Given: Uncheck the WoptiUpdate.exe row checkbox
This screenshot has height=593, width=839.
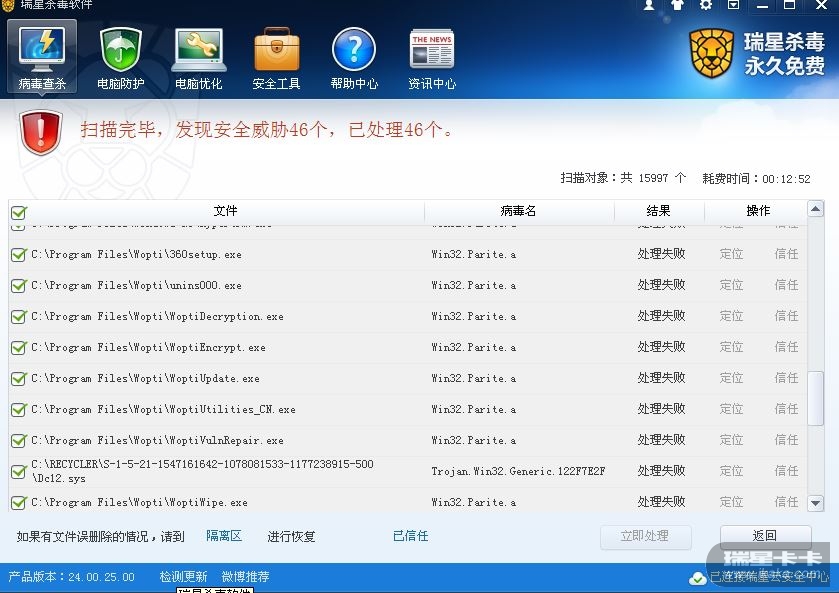Looking at the screenshot, I should pyautogui.click(x=19, y=379).
